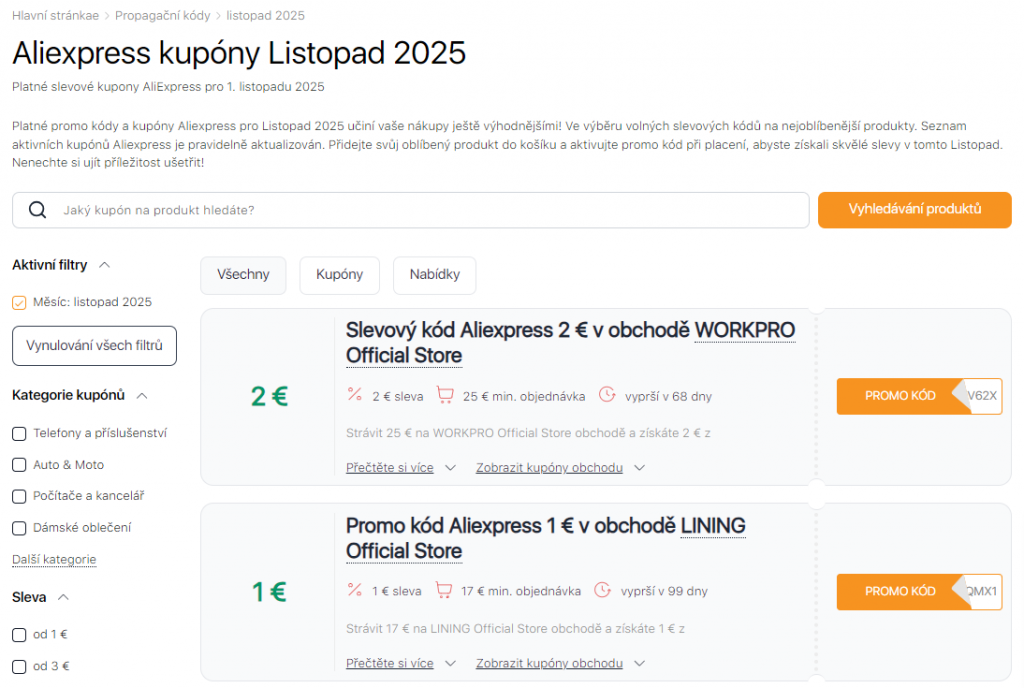Switch to the Kupóny tab
The height and width of the screenshot is (688, 1024).
[339, 275]
